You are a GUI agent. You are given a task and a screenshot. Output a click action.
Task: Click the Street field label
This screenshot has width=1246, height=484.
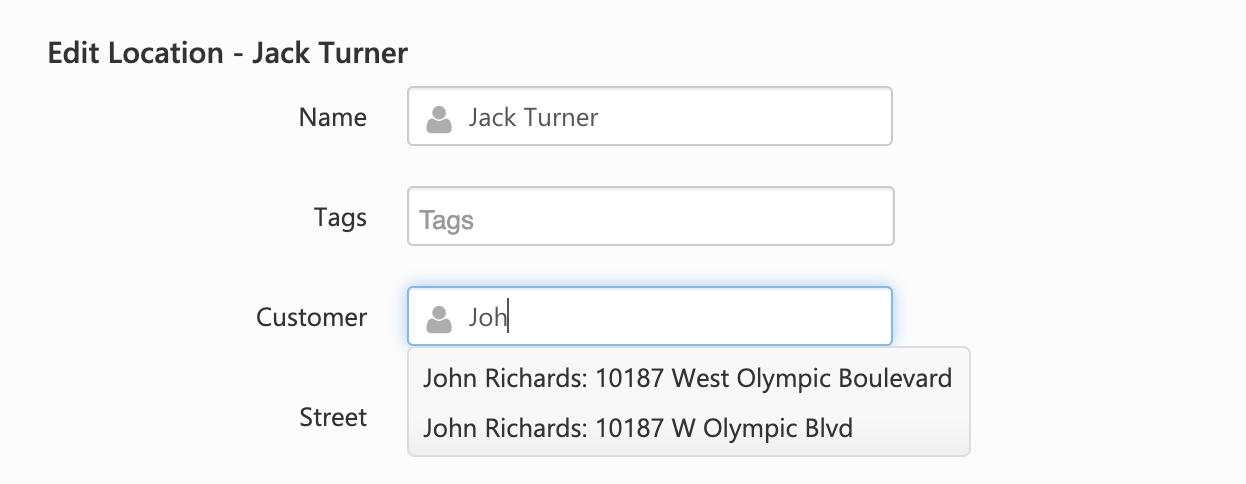(x=333, y=417)
